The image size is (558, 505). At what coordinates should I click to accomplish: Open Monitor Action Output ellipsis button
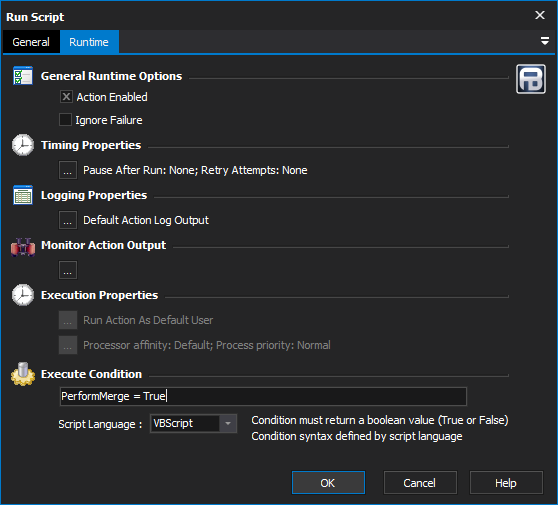pos(68,270)
